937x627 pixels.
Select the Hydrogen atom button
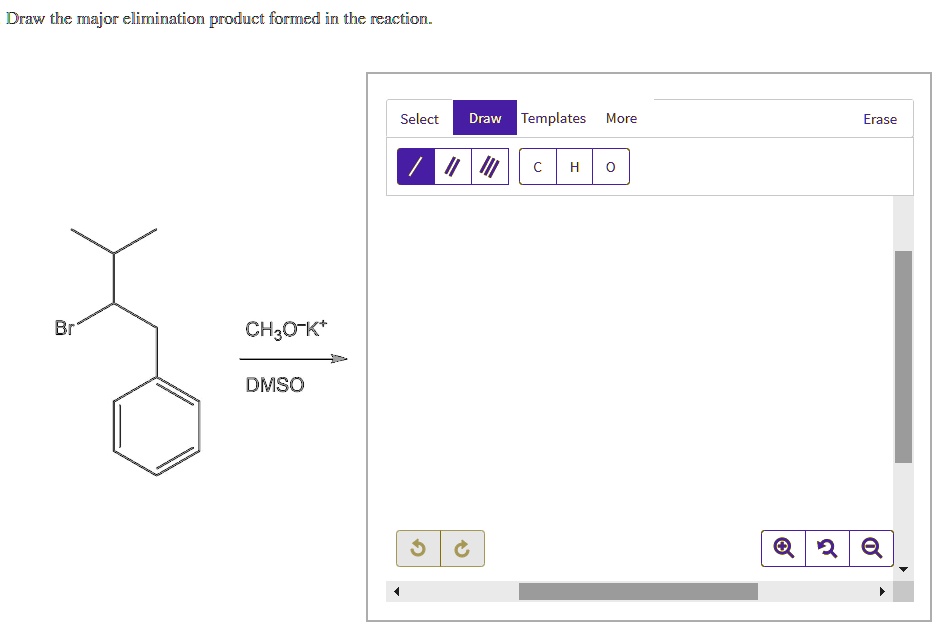[x=573, y=167]
